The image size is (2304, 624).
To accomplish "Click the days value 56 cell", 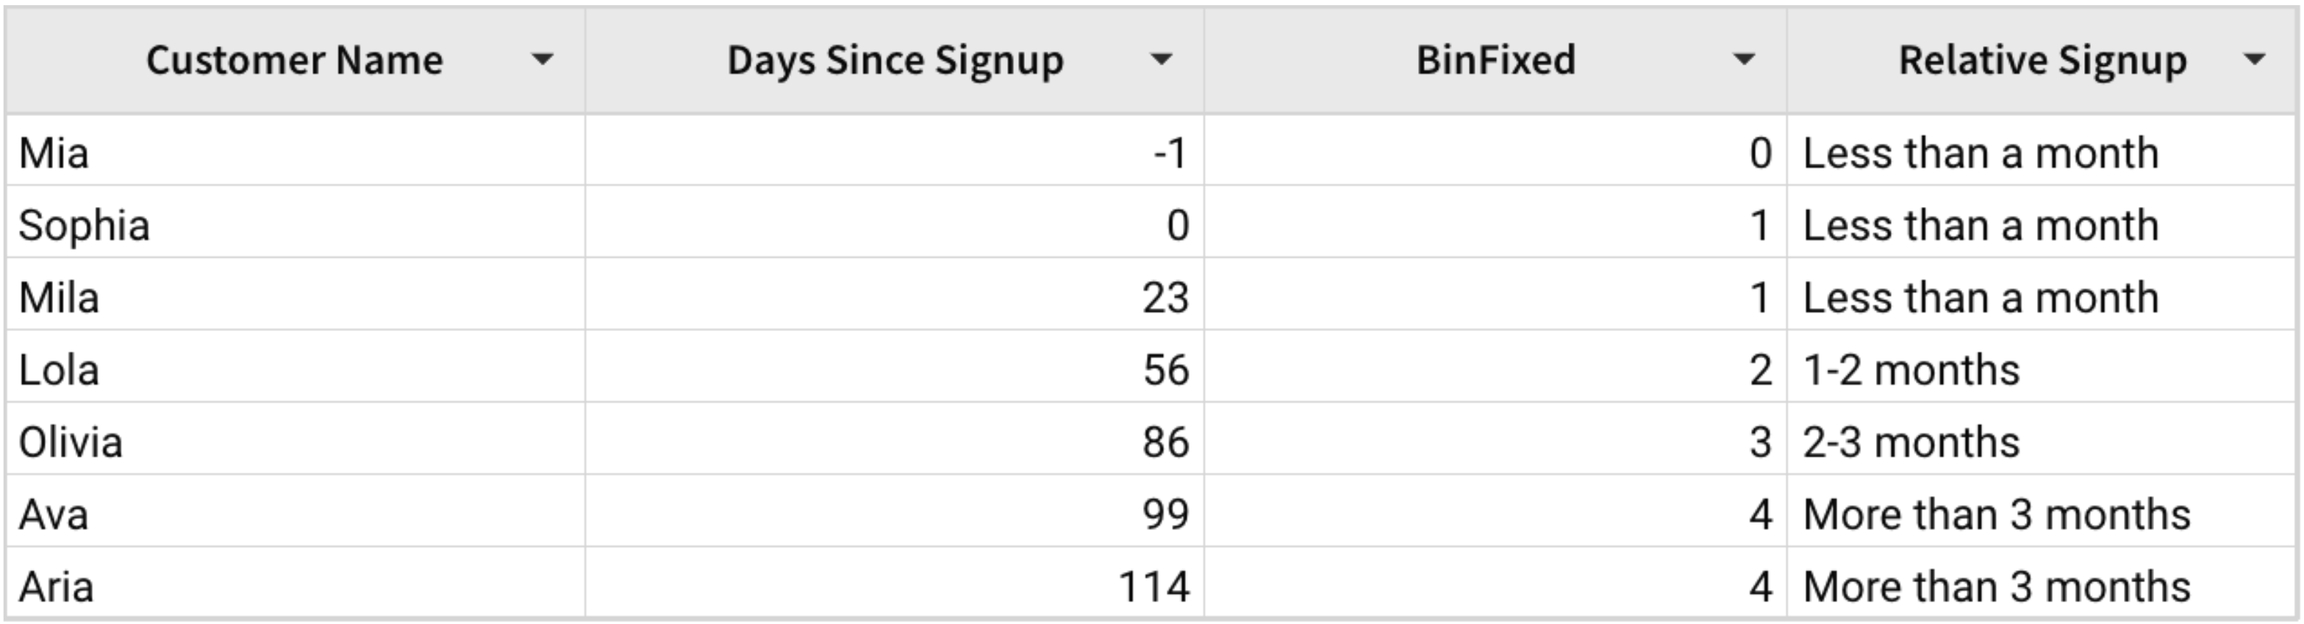I will coord(1165,371).
